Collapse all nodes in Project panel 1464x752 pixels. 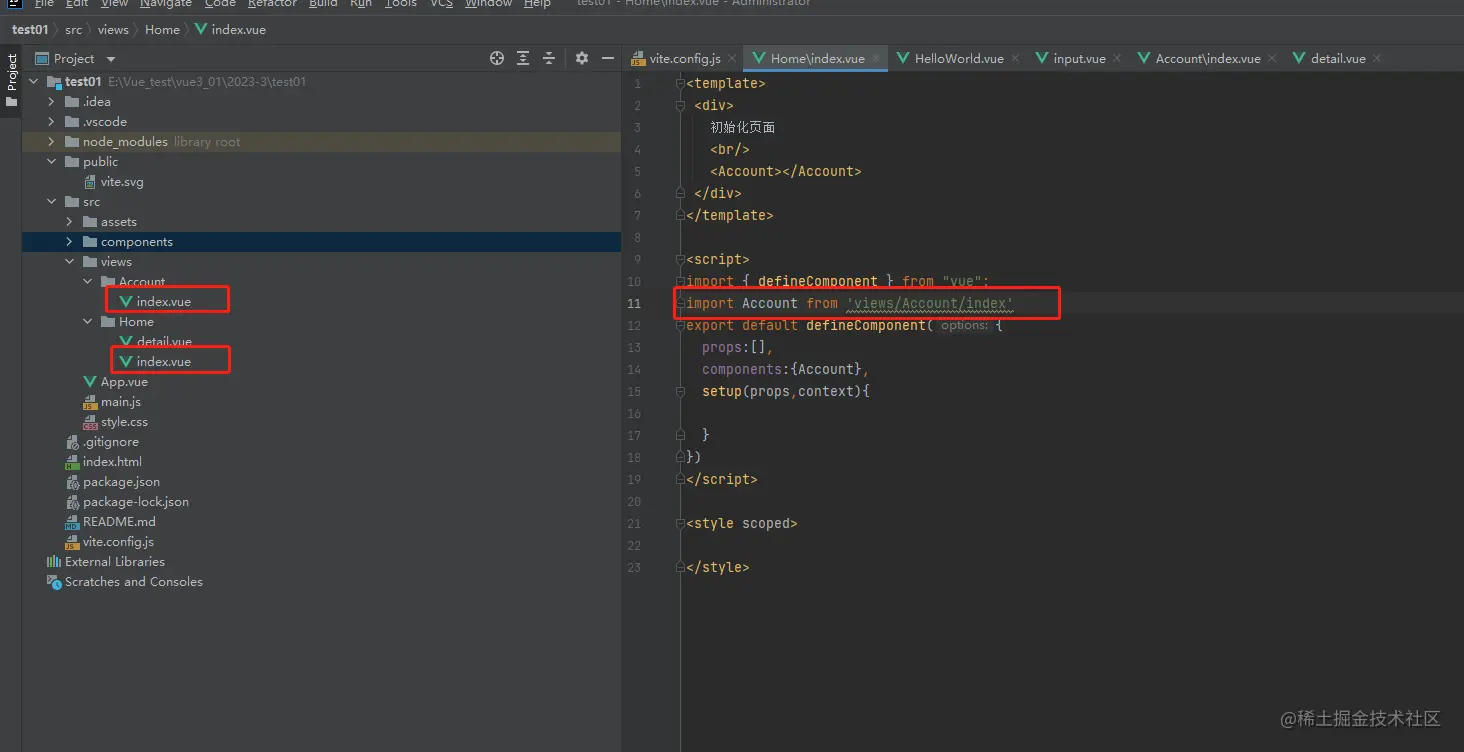coord(549,59)
